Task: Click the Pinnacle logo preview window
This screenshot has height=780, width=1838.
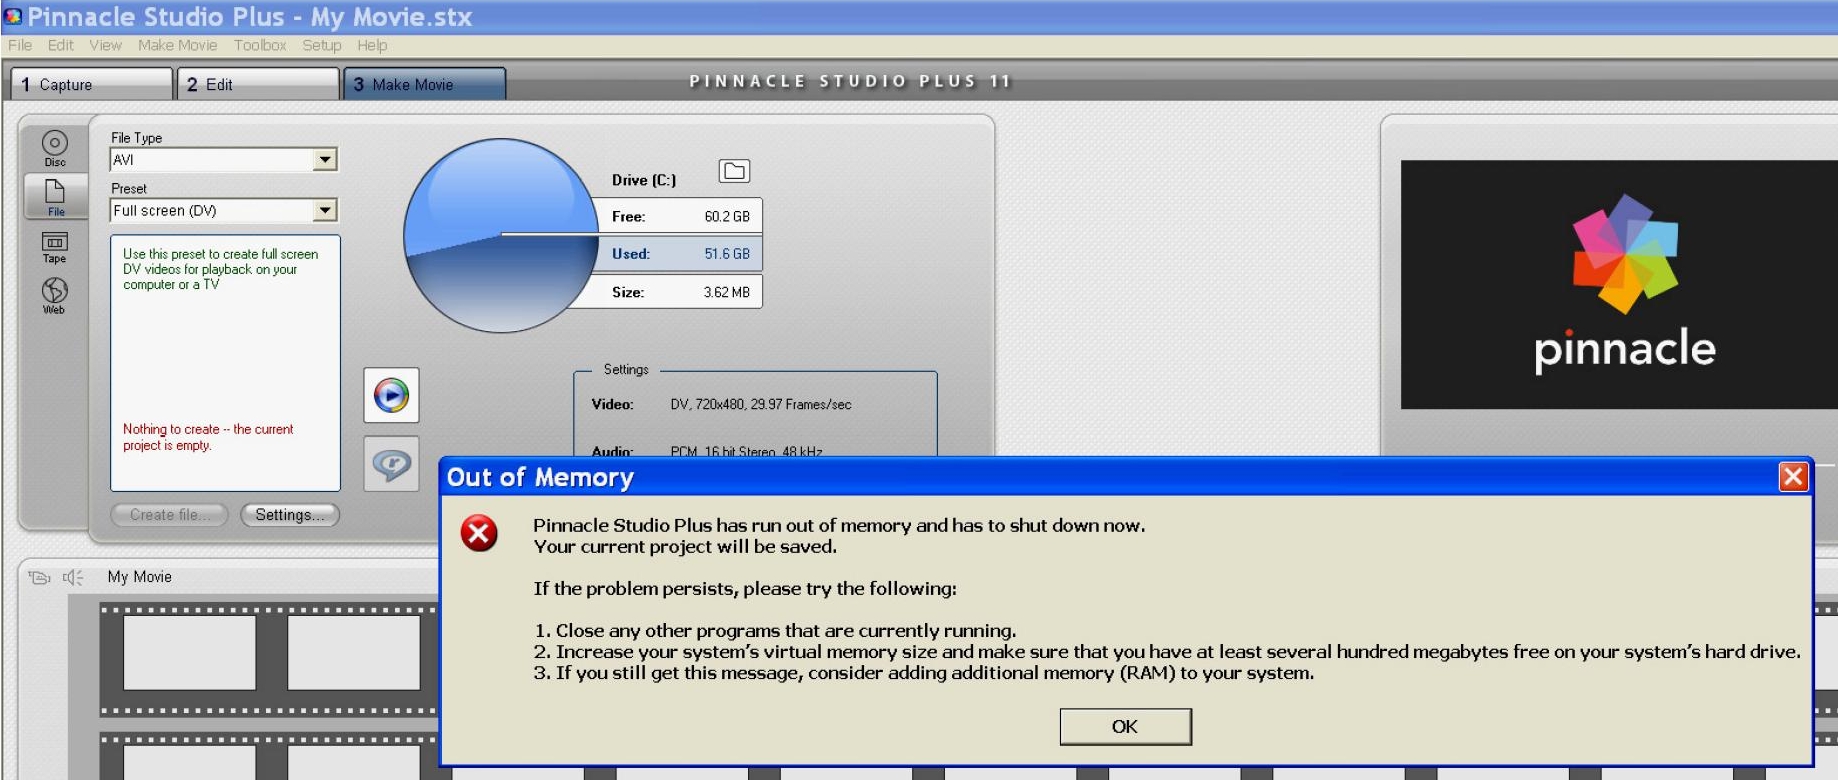Action: click(1619, 284)
